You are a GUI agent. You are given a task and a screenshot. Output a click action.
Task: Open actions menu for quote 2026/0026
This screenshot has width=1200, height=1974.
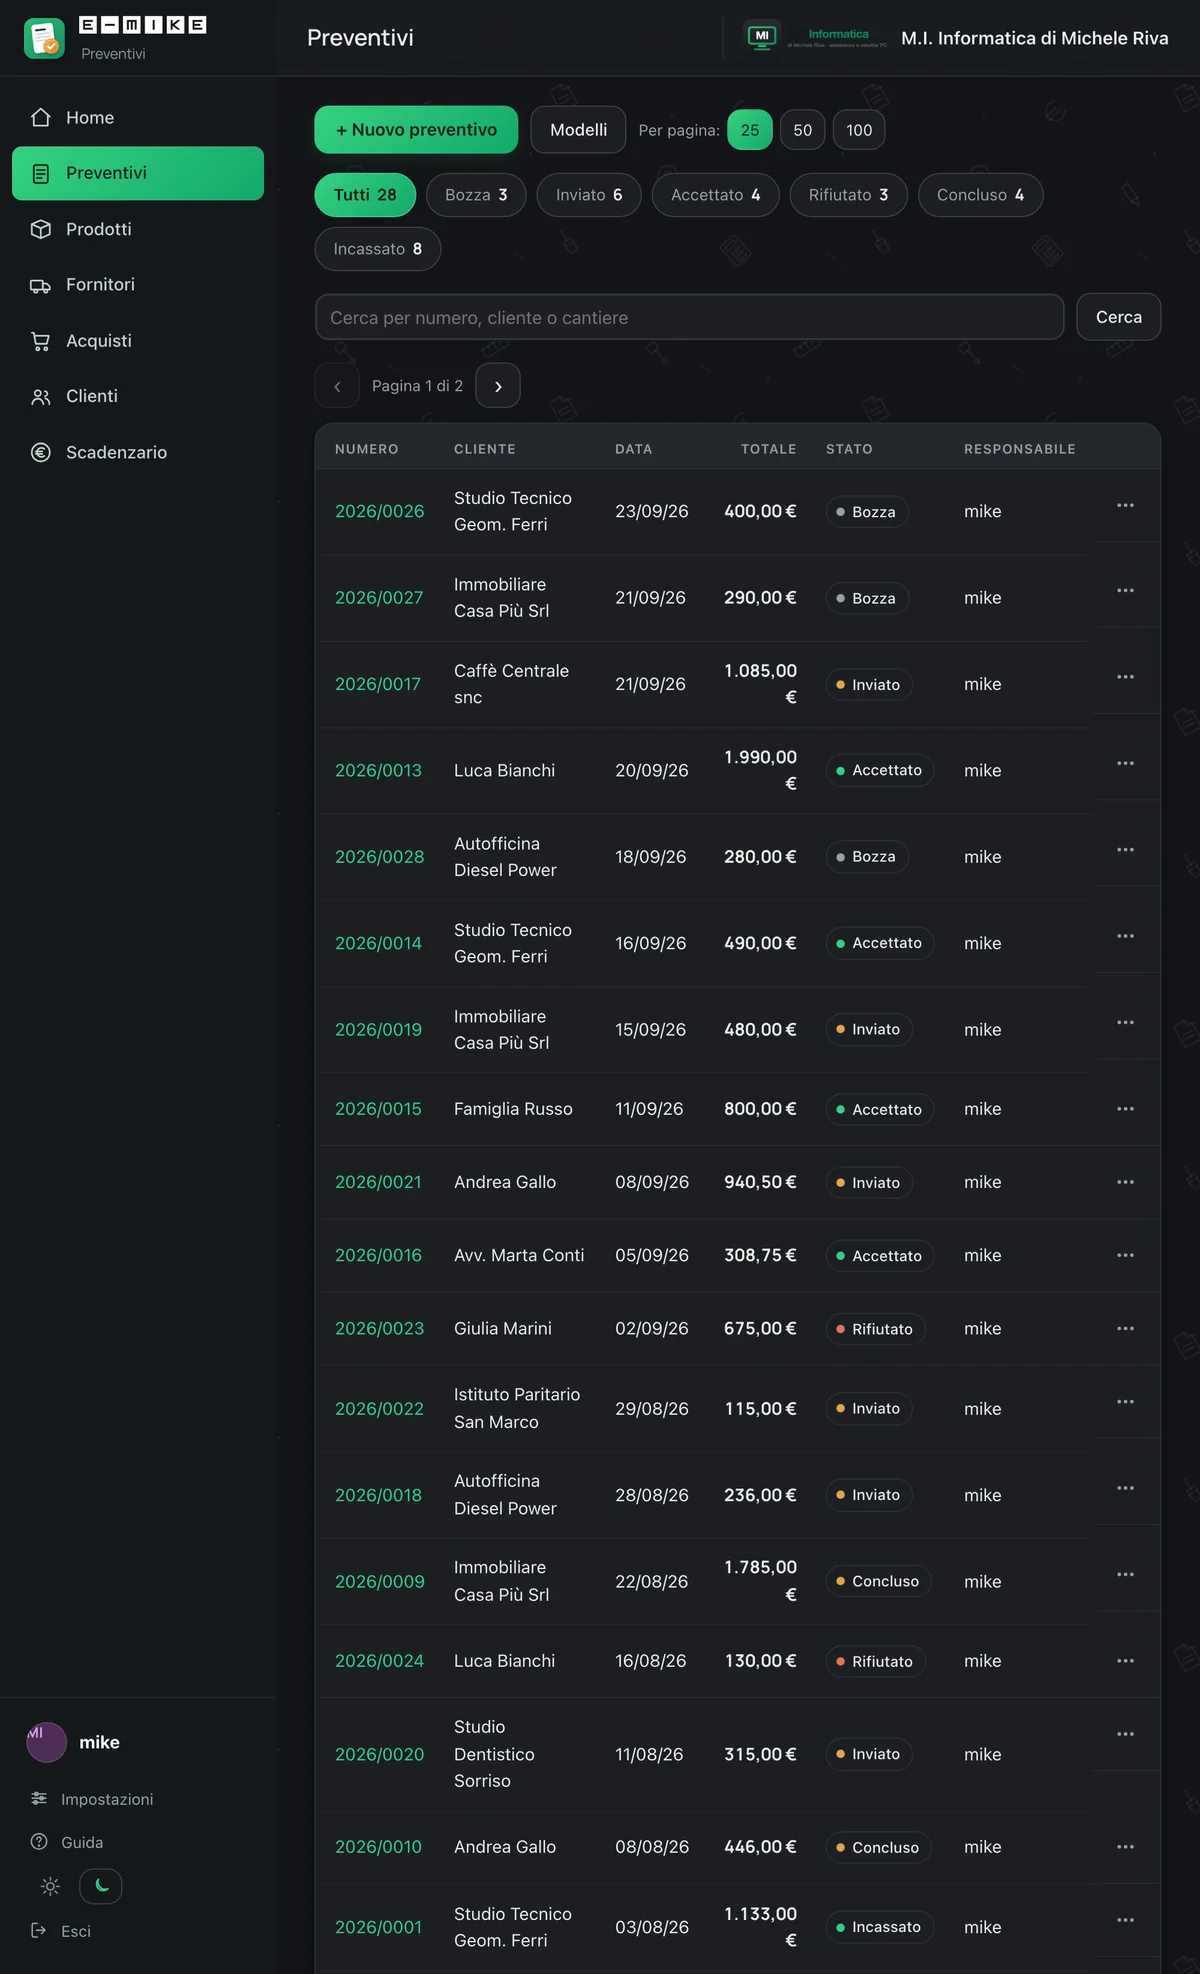tap(1125, 505)
